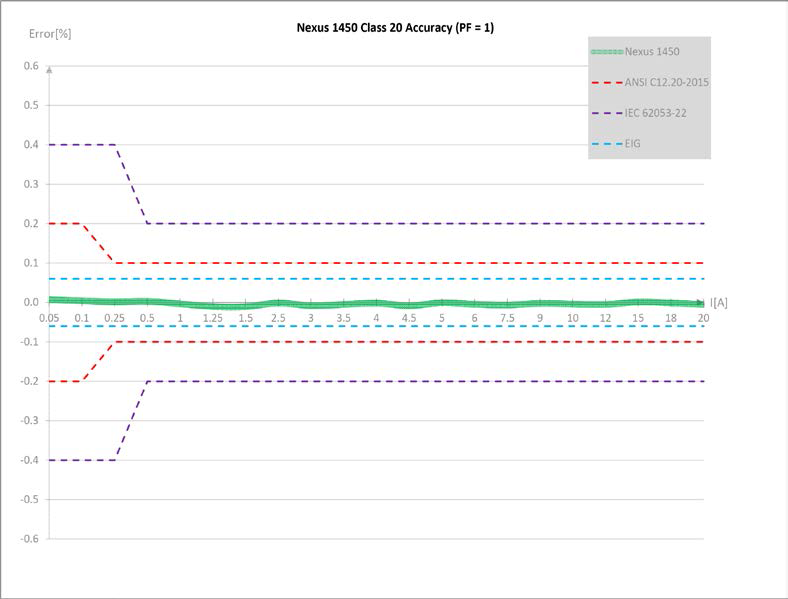Click the y-axis value "0.6"

pyautogui.click(x=31, y=66)
